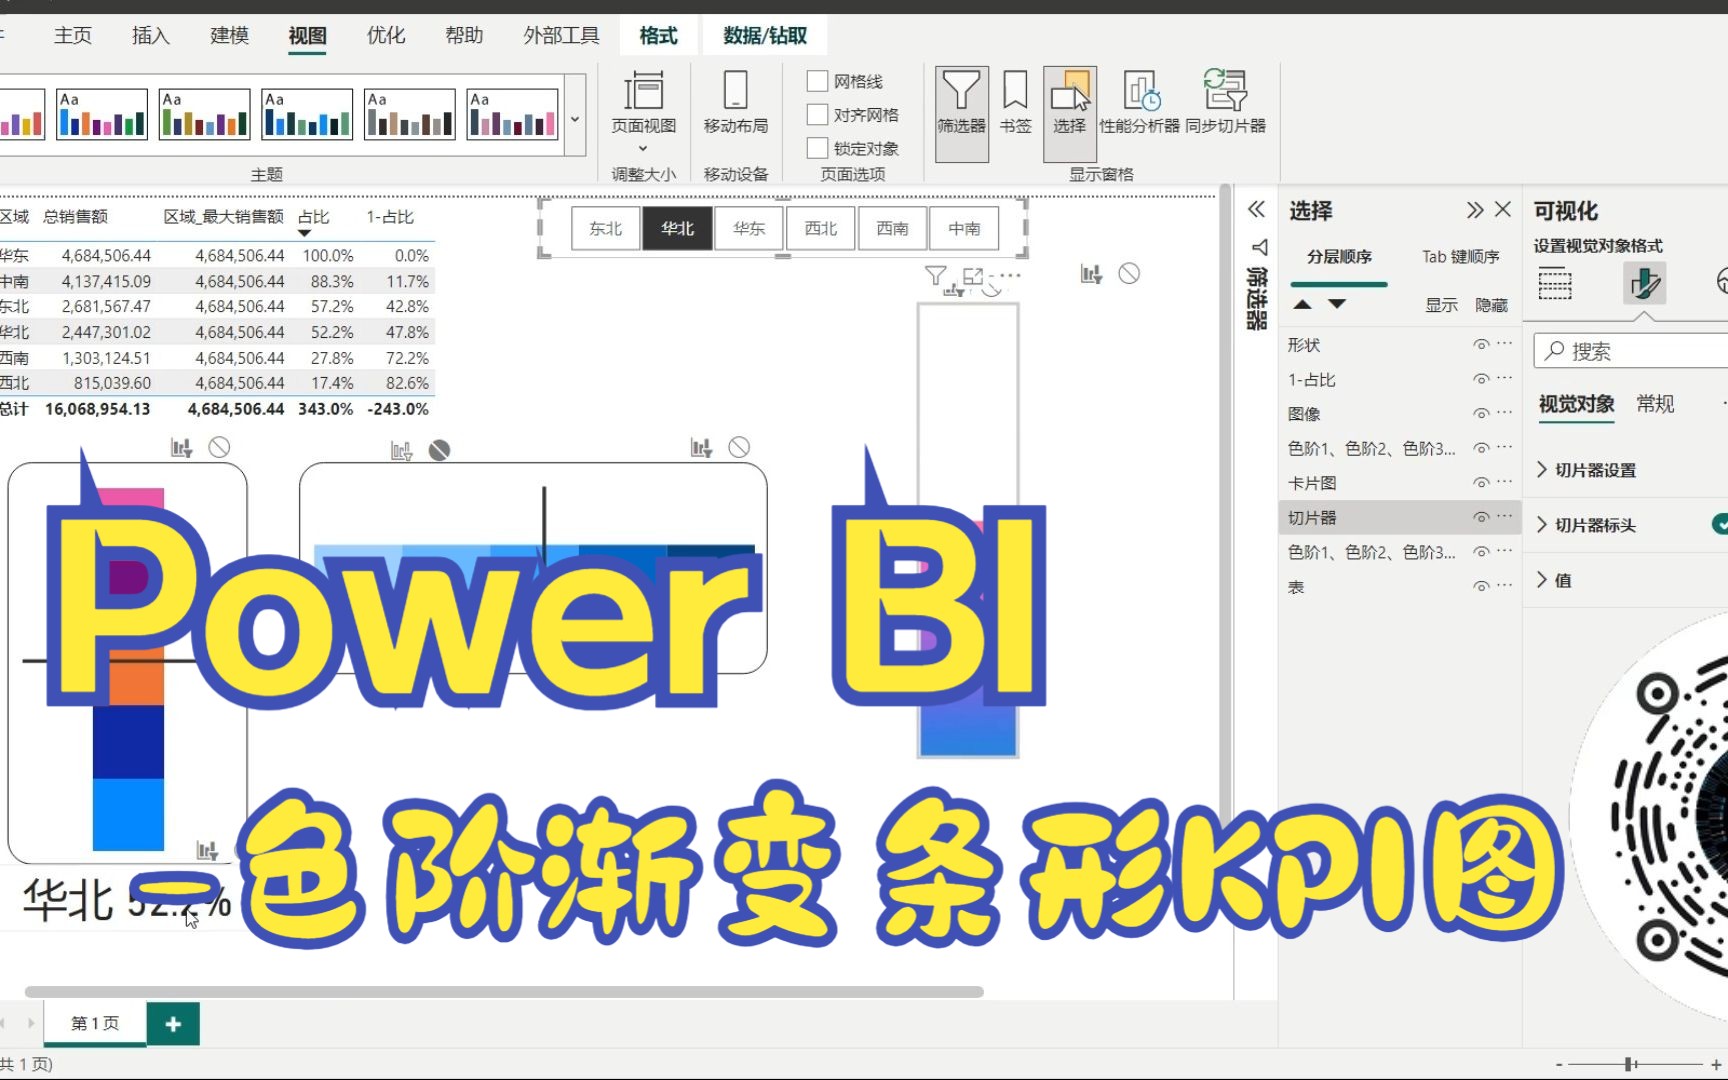Viewport: 1728px width, 1080px height.
Task: Switch to the 插入 Insert tab
Action: pyautogui.click(x=151, y=36)
